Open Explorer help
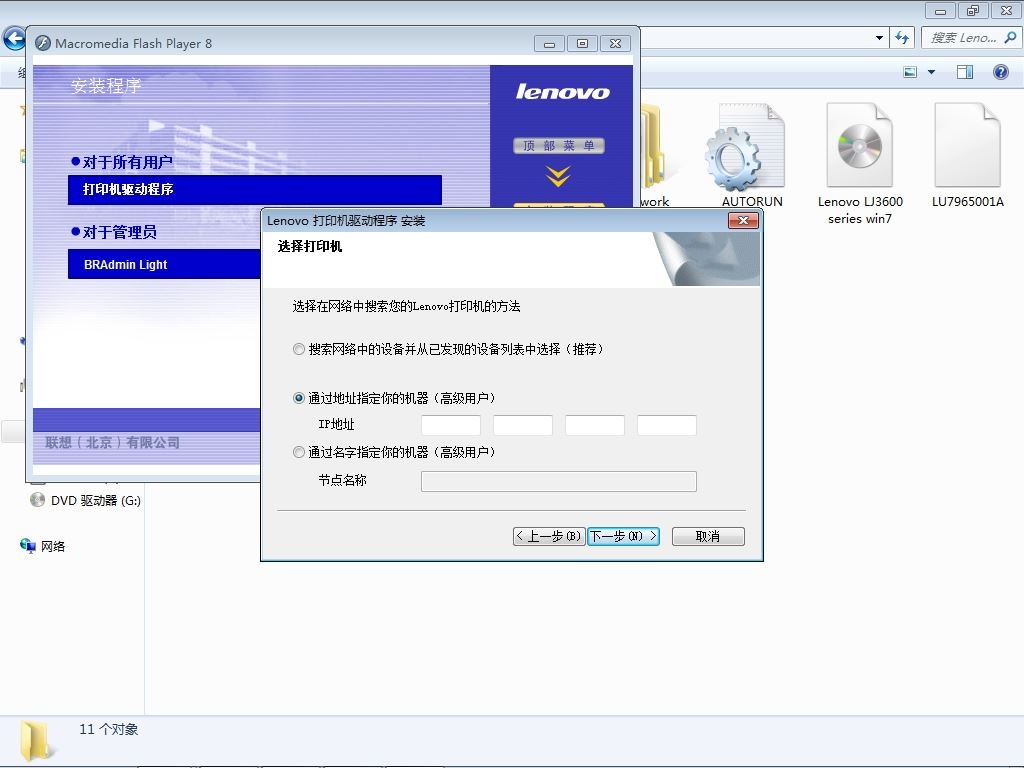This screenshot has height=768, width=1024. (1000, 72)
